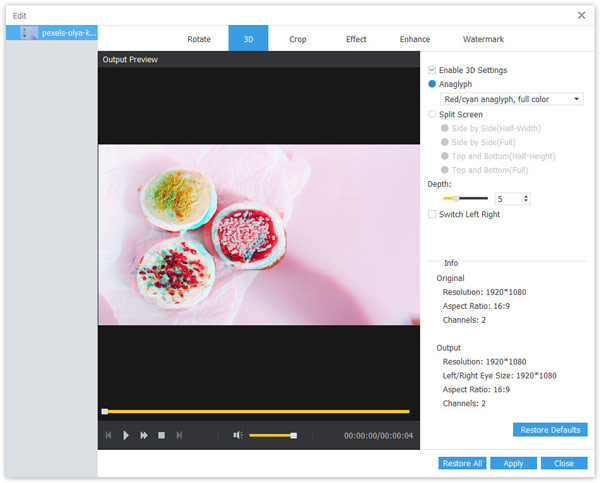600x483 pixels.
Task: Jump to the previous frame
Action: coord(108,435)
